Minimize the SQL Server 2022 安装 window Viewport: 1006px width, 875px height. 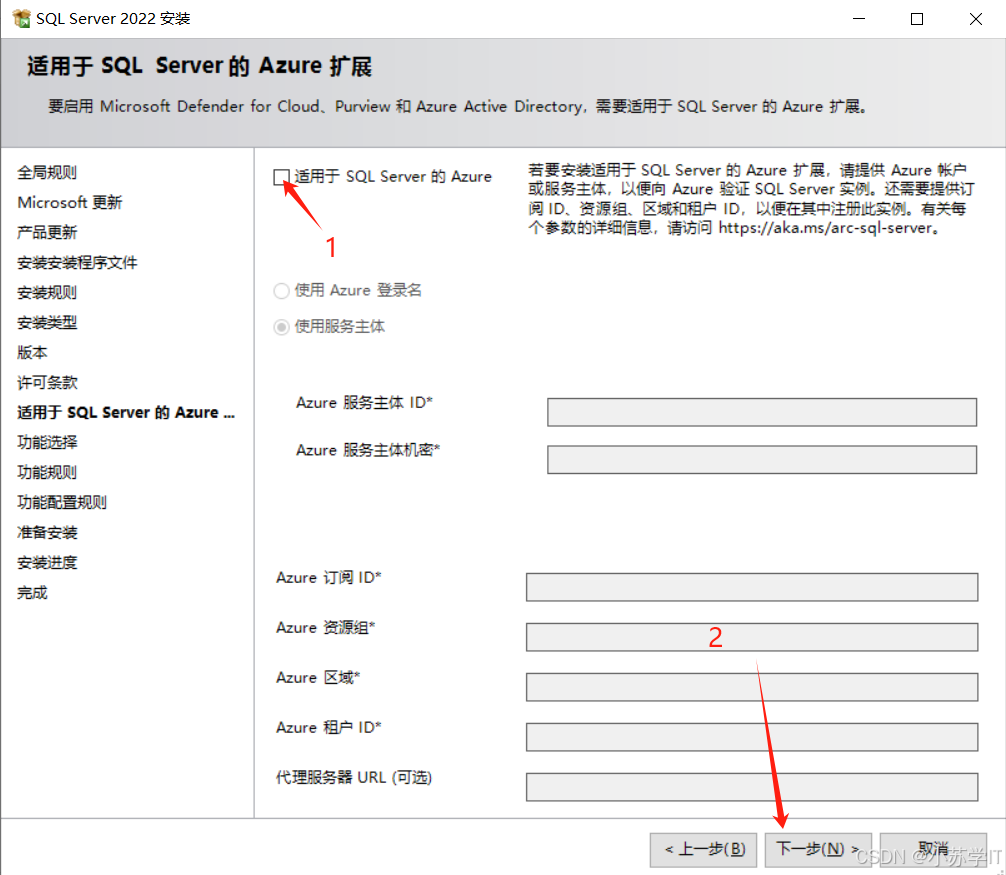858,19
